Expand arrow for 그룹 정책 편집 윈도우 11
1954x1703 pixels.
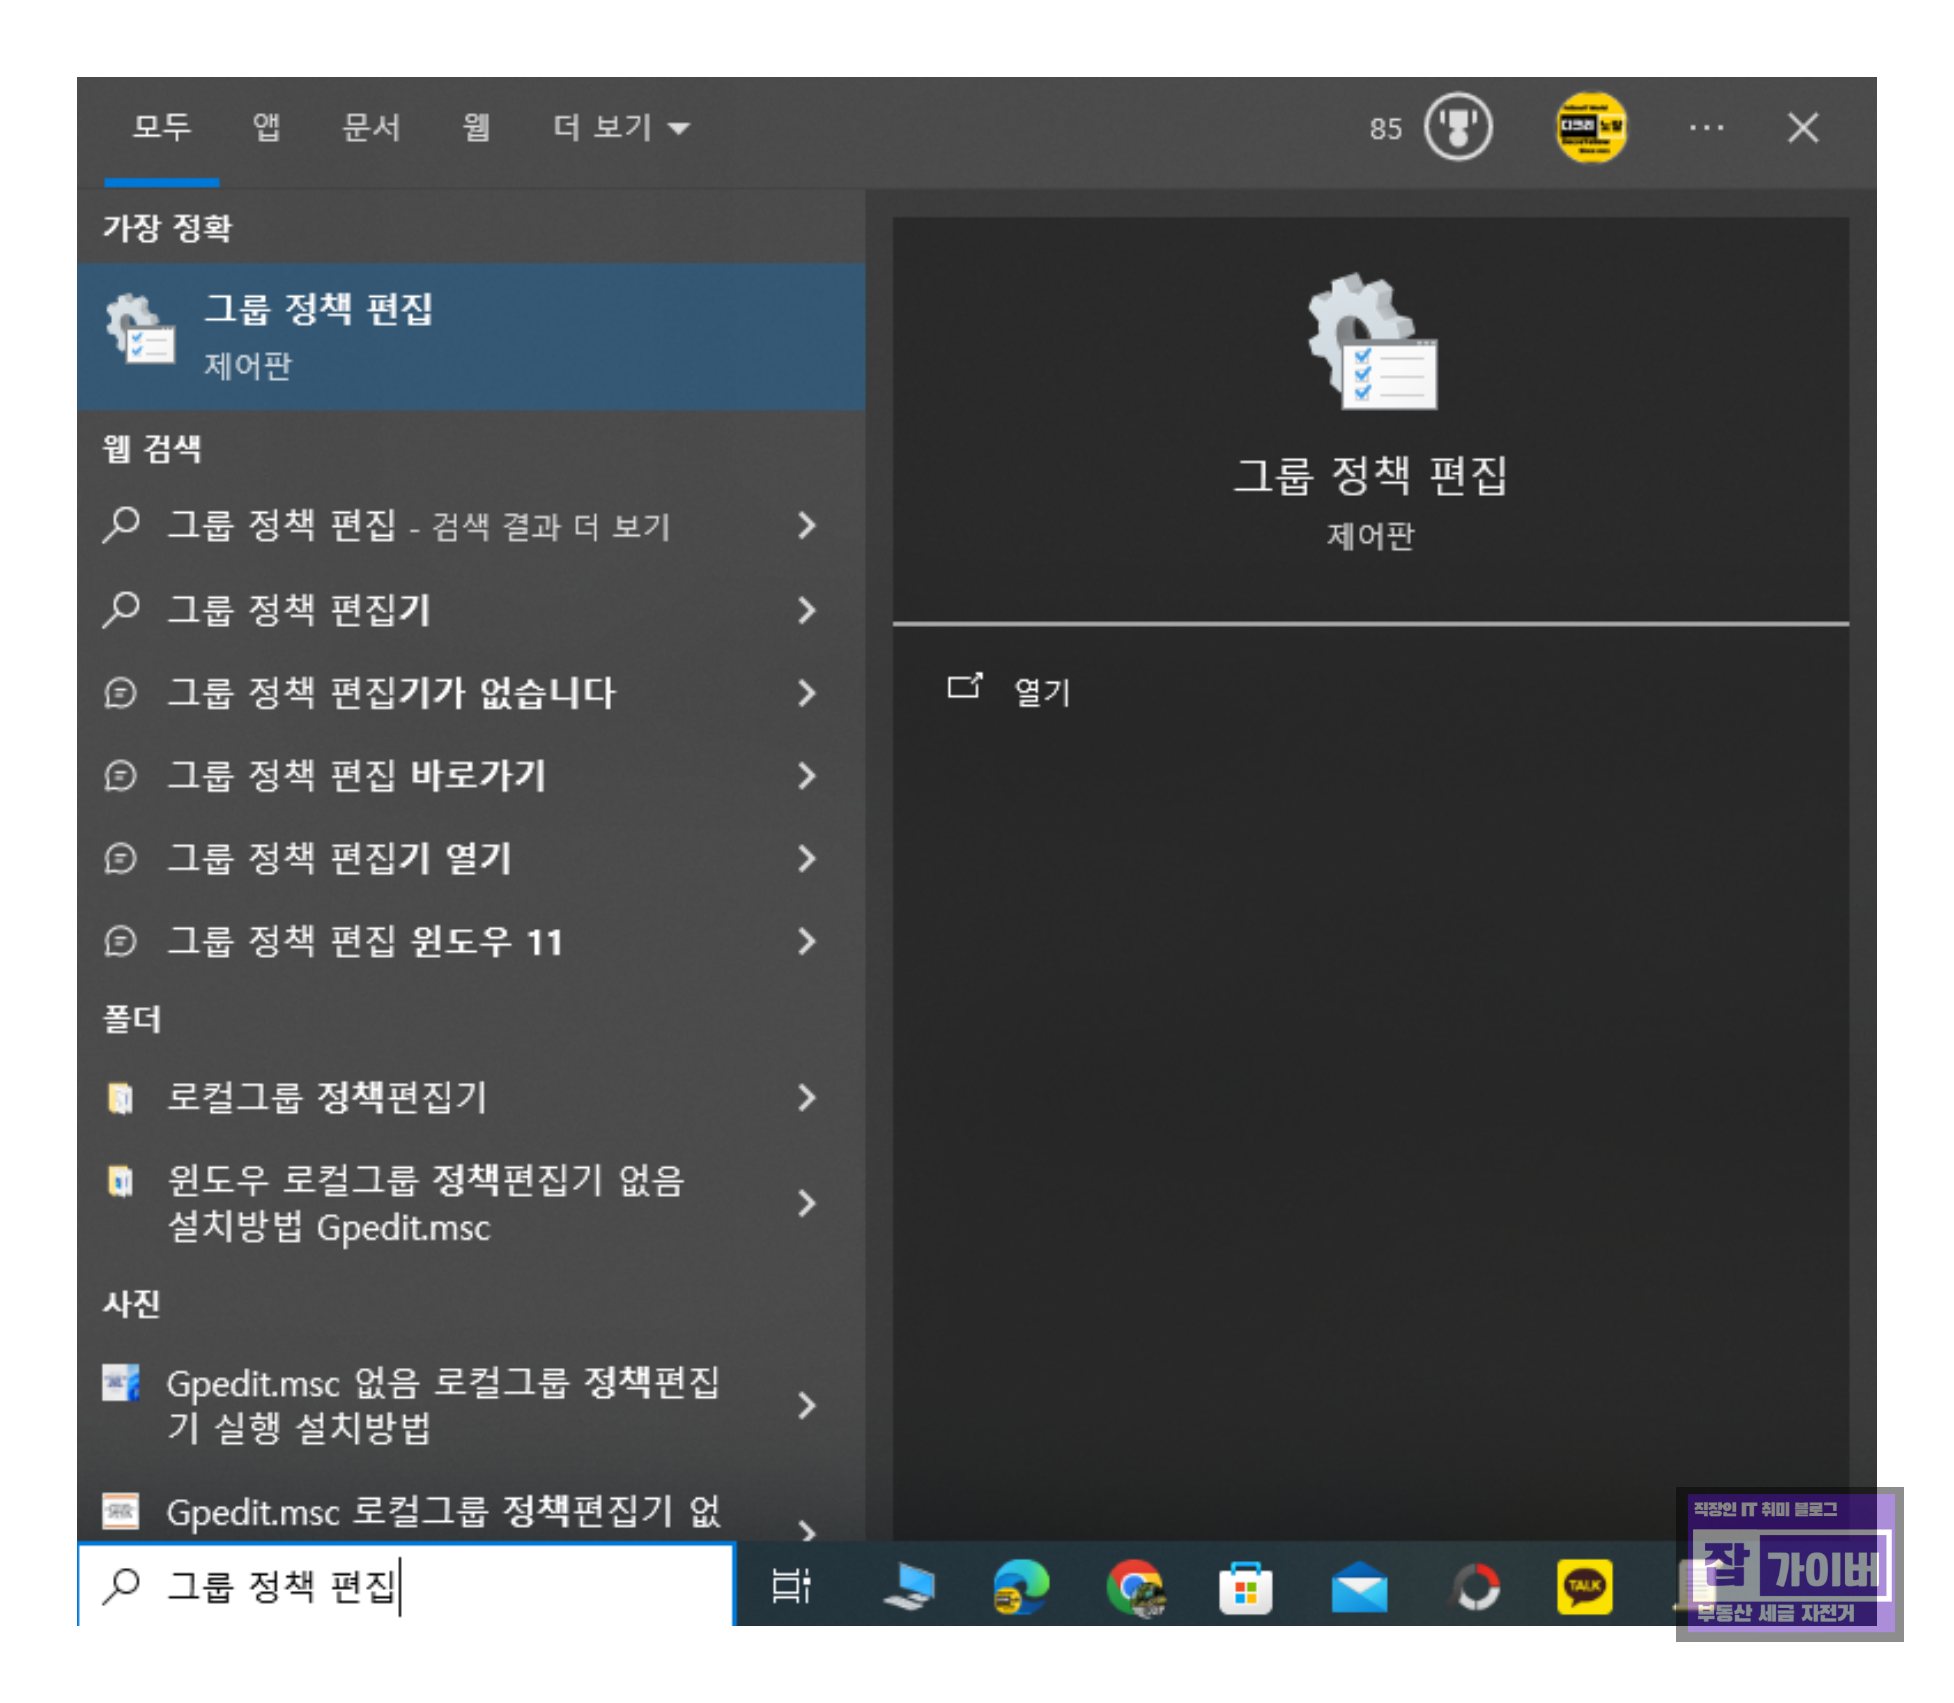[807, 941]
